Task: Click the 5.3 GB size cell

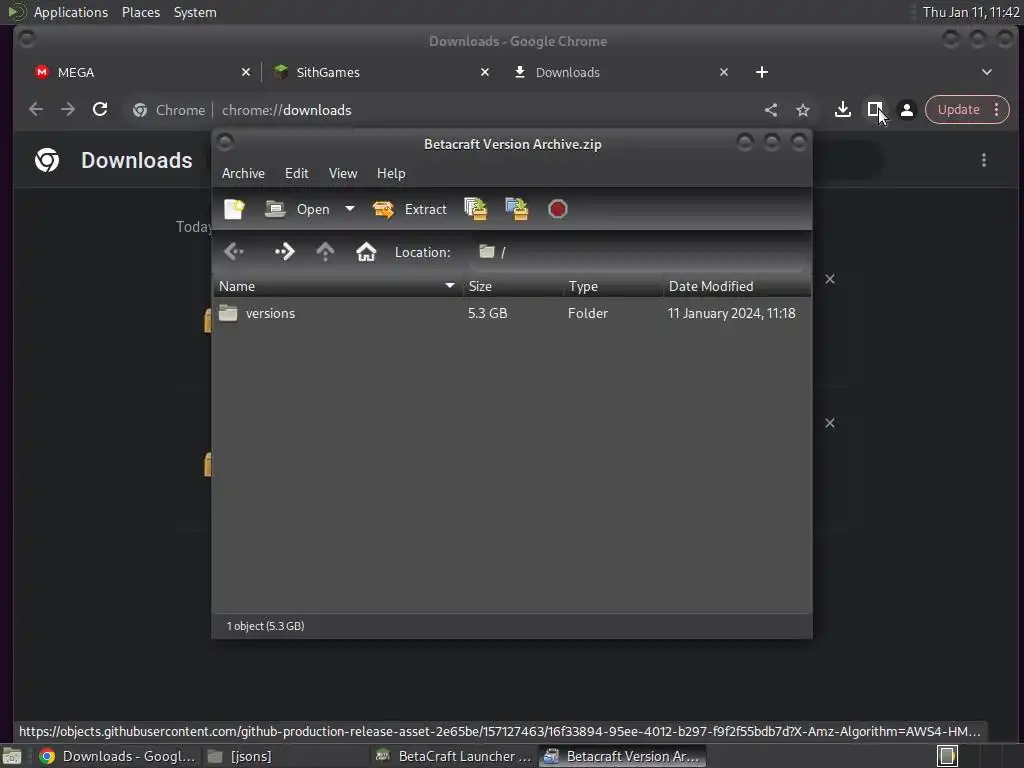Action: (487, 313)
